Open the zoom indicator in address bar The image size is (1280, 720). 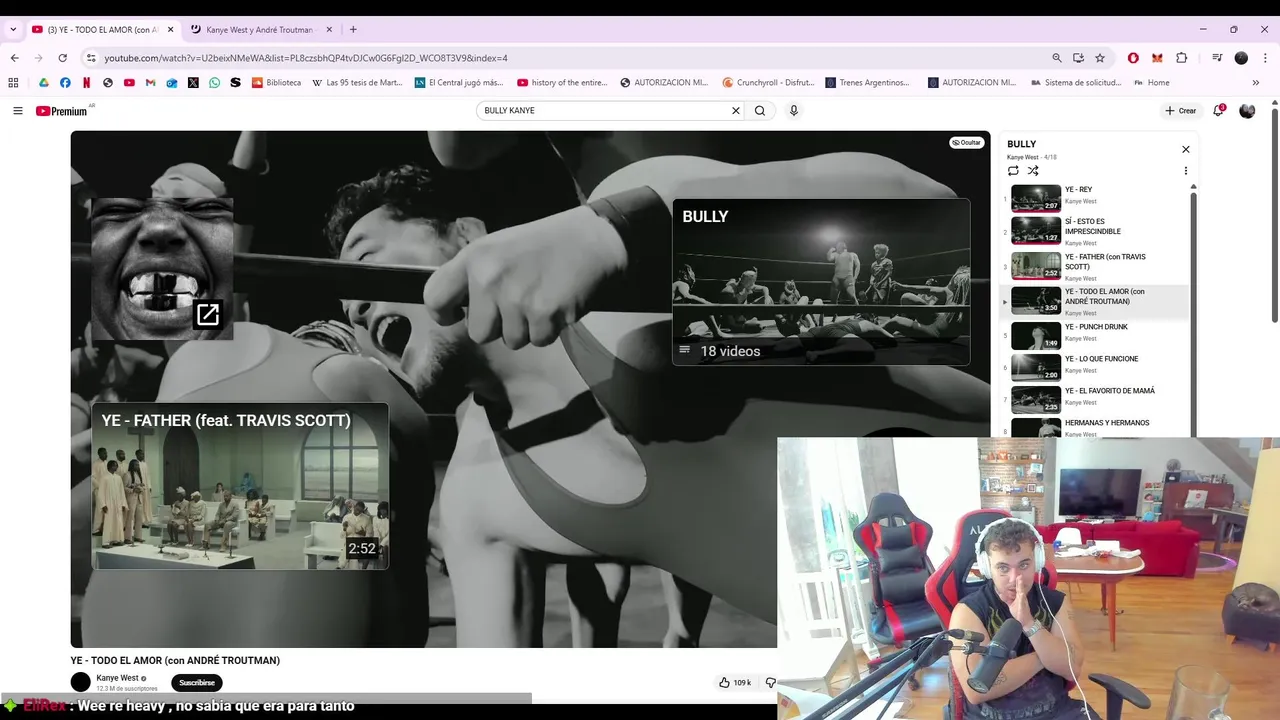(x=1056, y=58)
